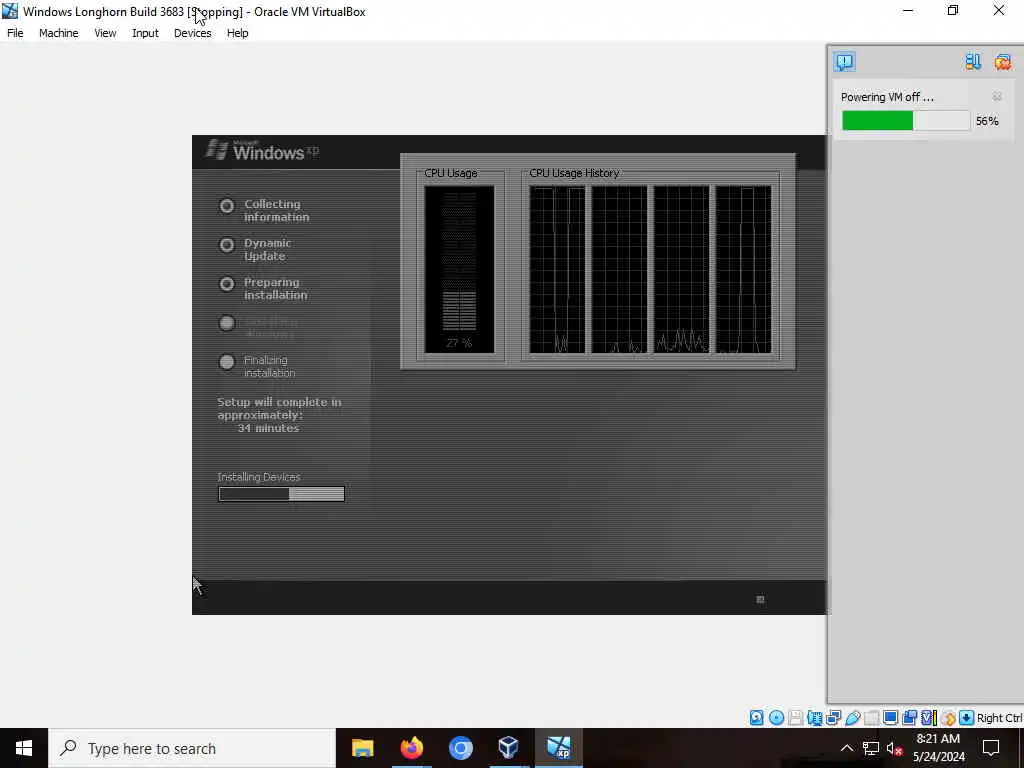The width and height of the screenshot is (1024, 768).
Task: Click the optical disk indicator in status bar
Action: (776, 718)
